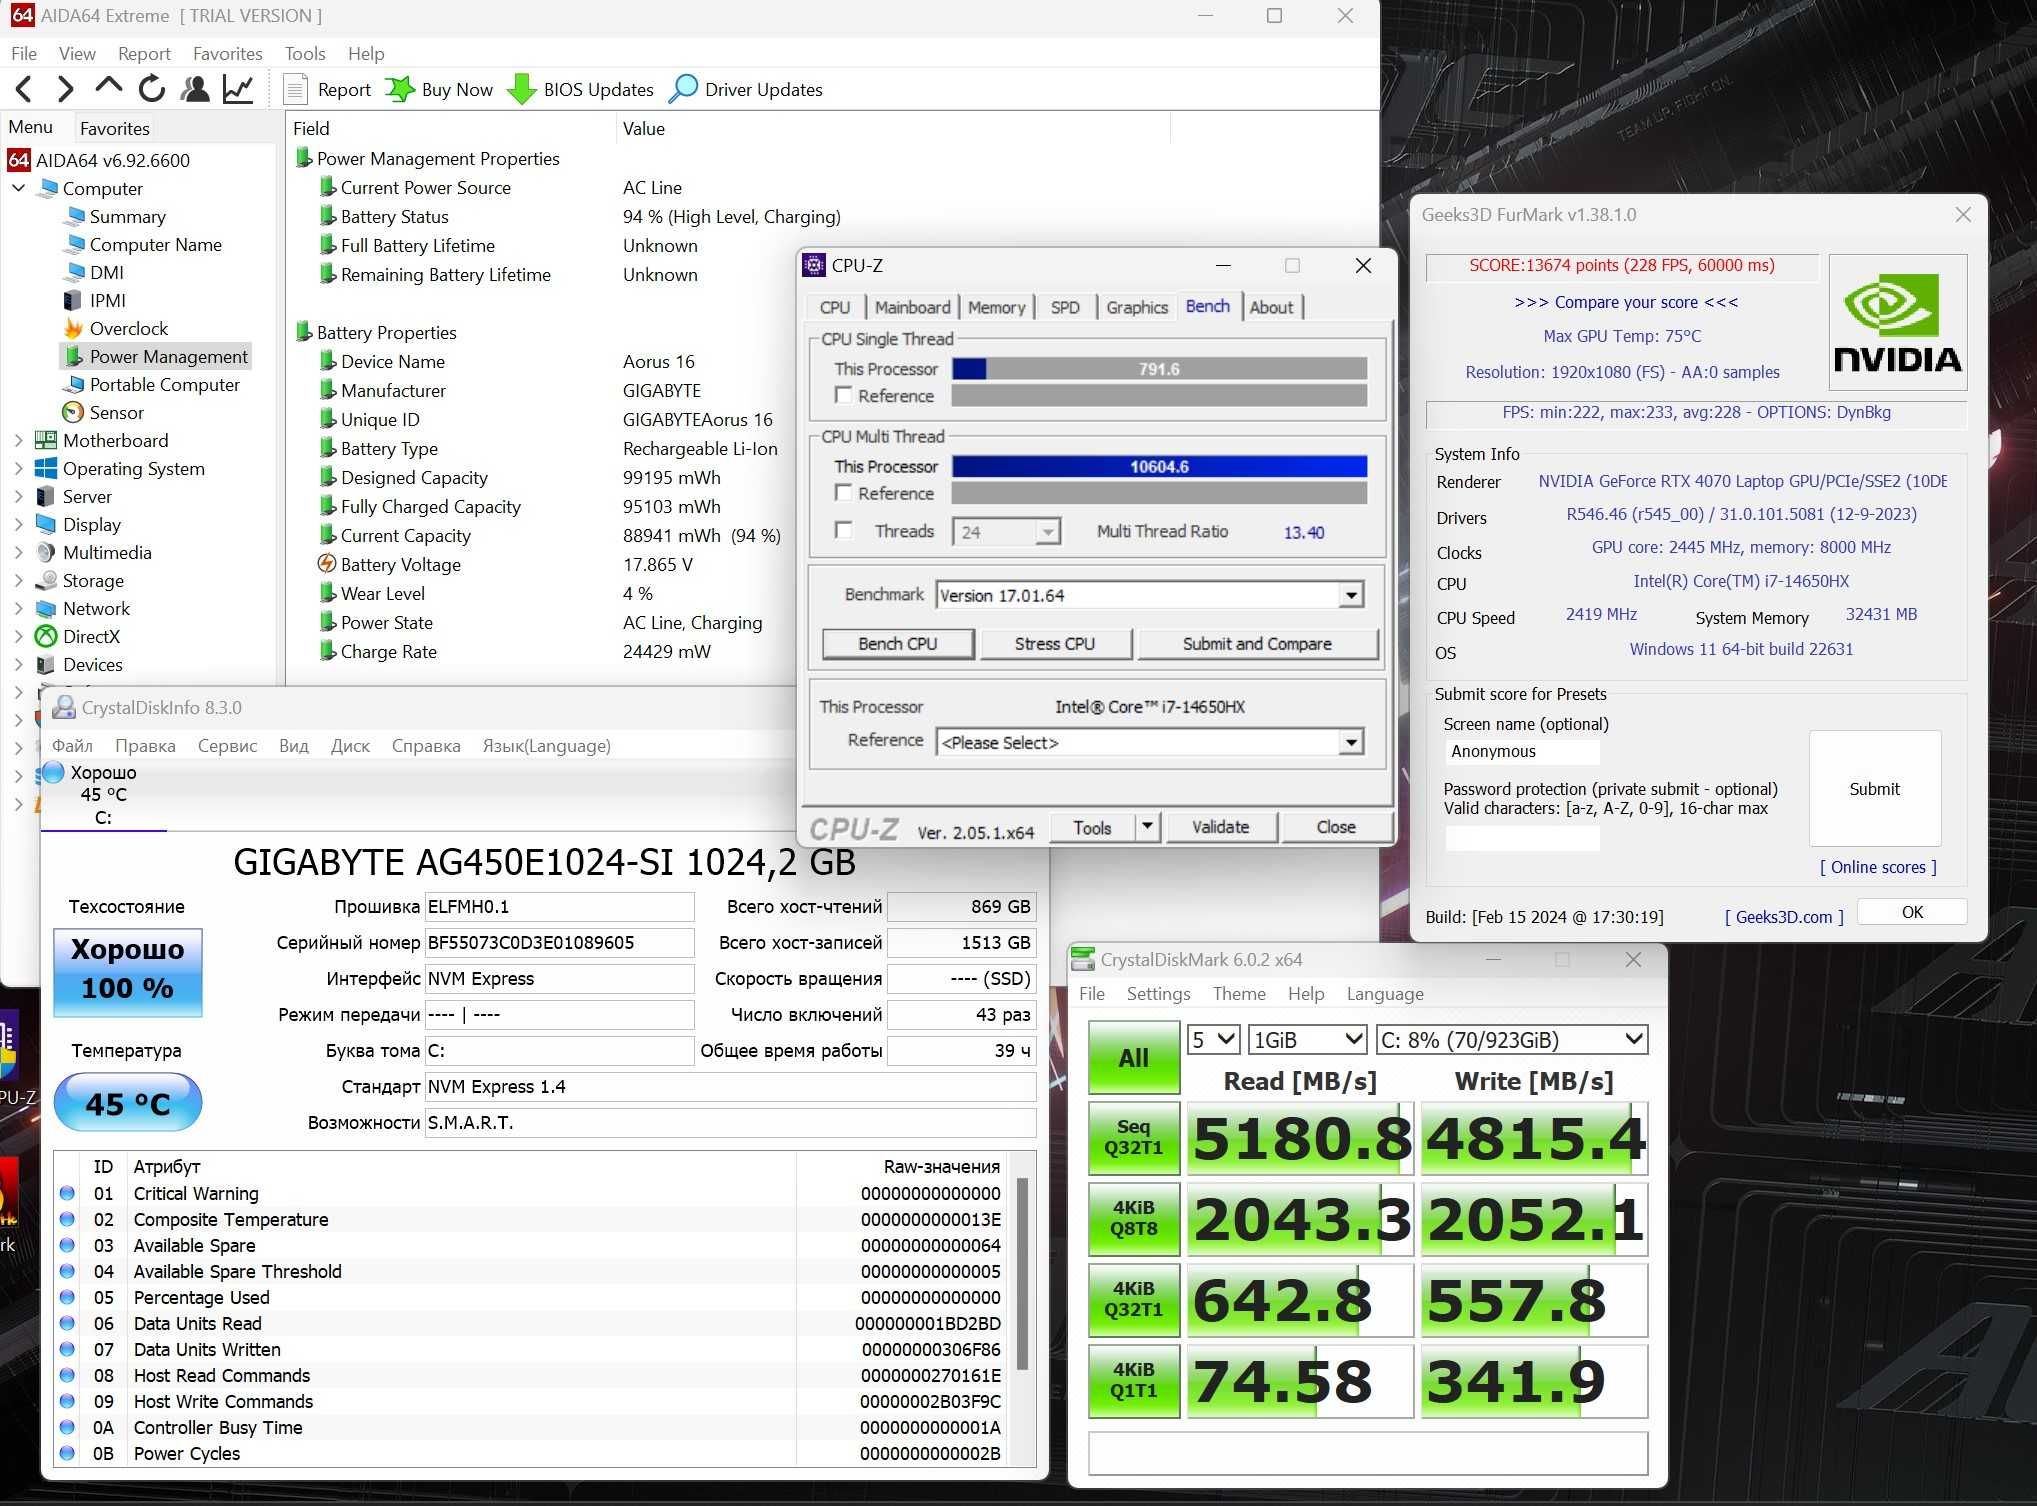Click CPU Multi Thread score bar
Viewport: 2037px width, 1506px height.
(1159, 466)
